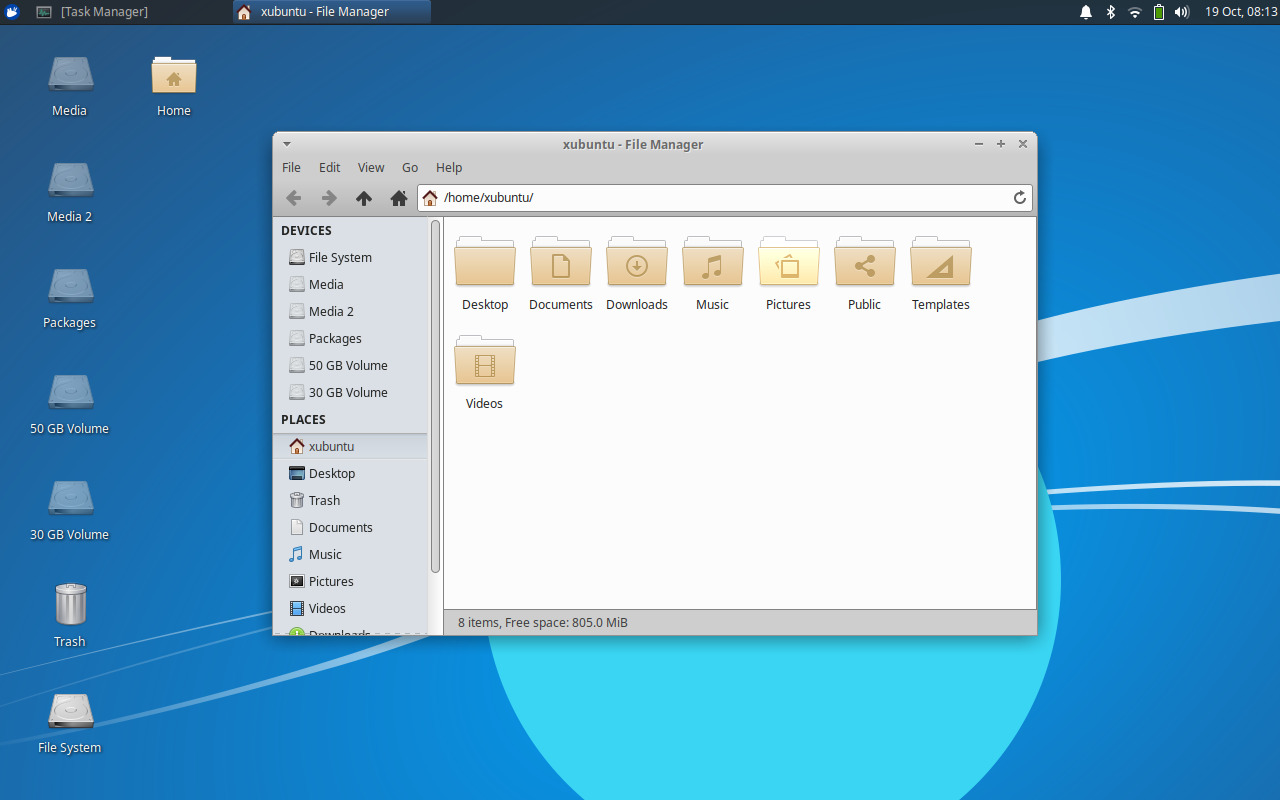Open the window menu arrow in title bar
Screen dimensions: 1280x800
coord(287,144)
